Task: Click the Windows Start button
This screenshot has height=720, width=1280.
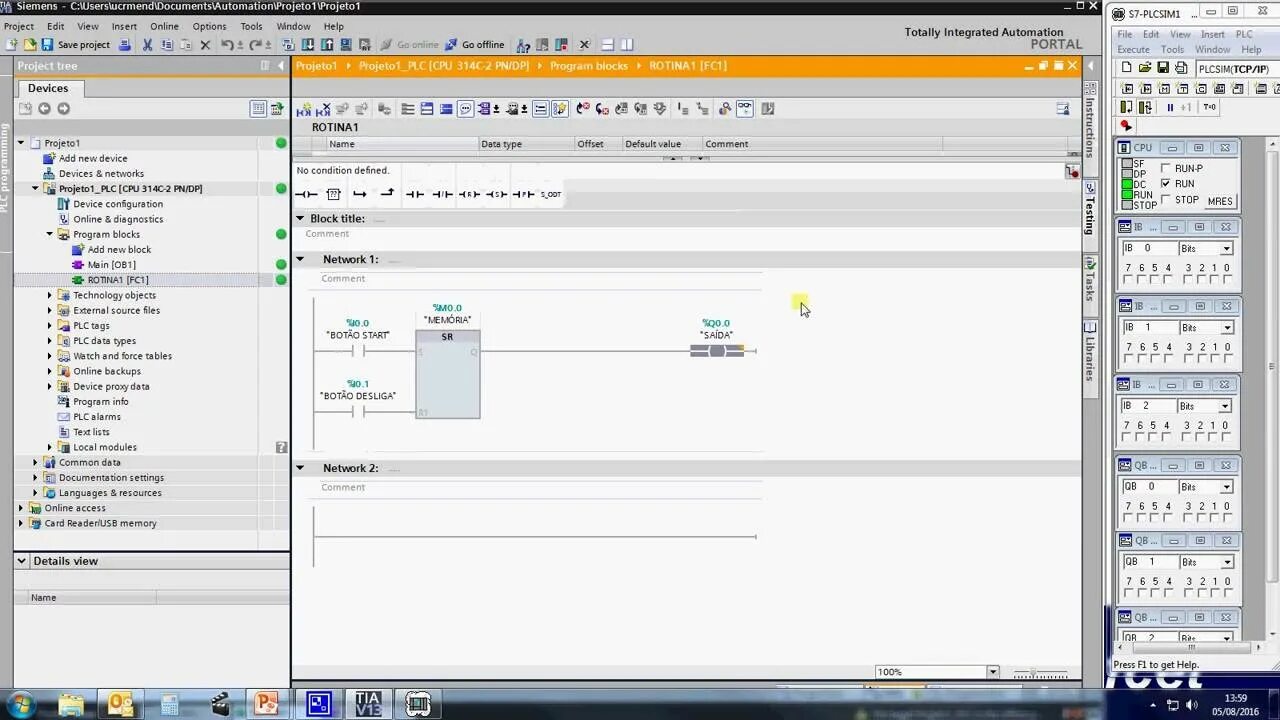Action: (19, 704)
